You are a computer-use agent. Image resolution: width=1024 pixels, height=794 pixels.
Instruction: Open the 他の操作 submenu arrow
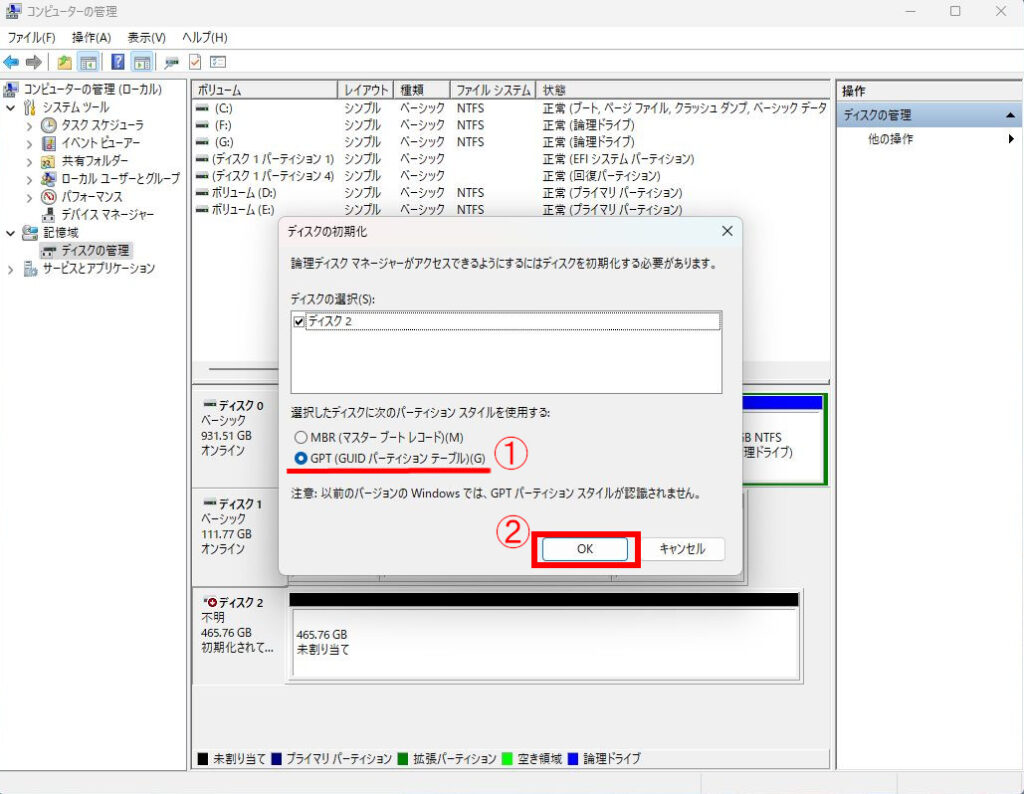pyautogui.click(x=1011, y=138)
